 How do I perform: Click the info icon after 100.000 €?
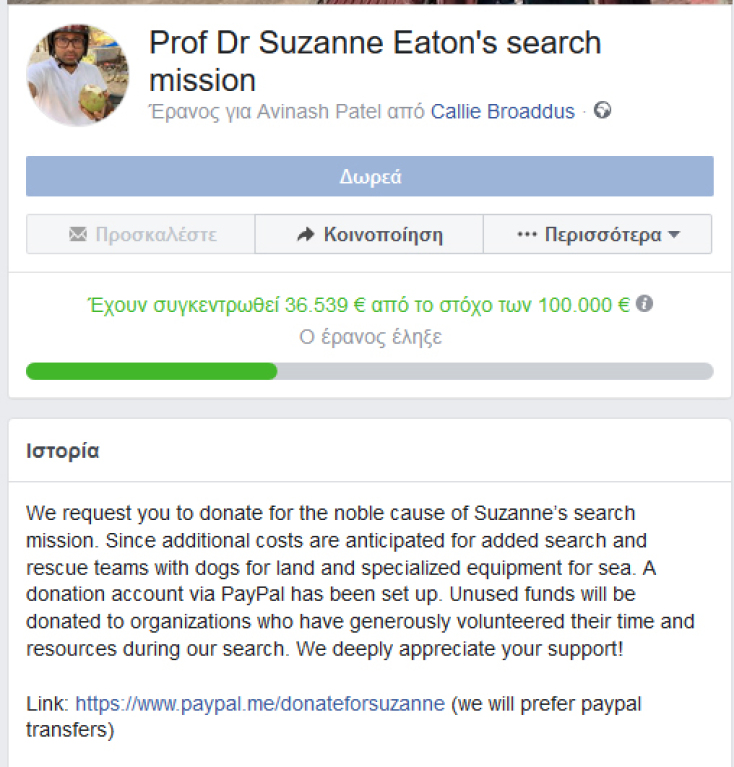645,304
